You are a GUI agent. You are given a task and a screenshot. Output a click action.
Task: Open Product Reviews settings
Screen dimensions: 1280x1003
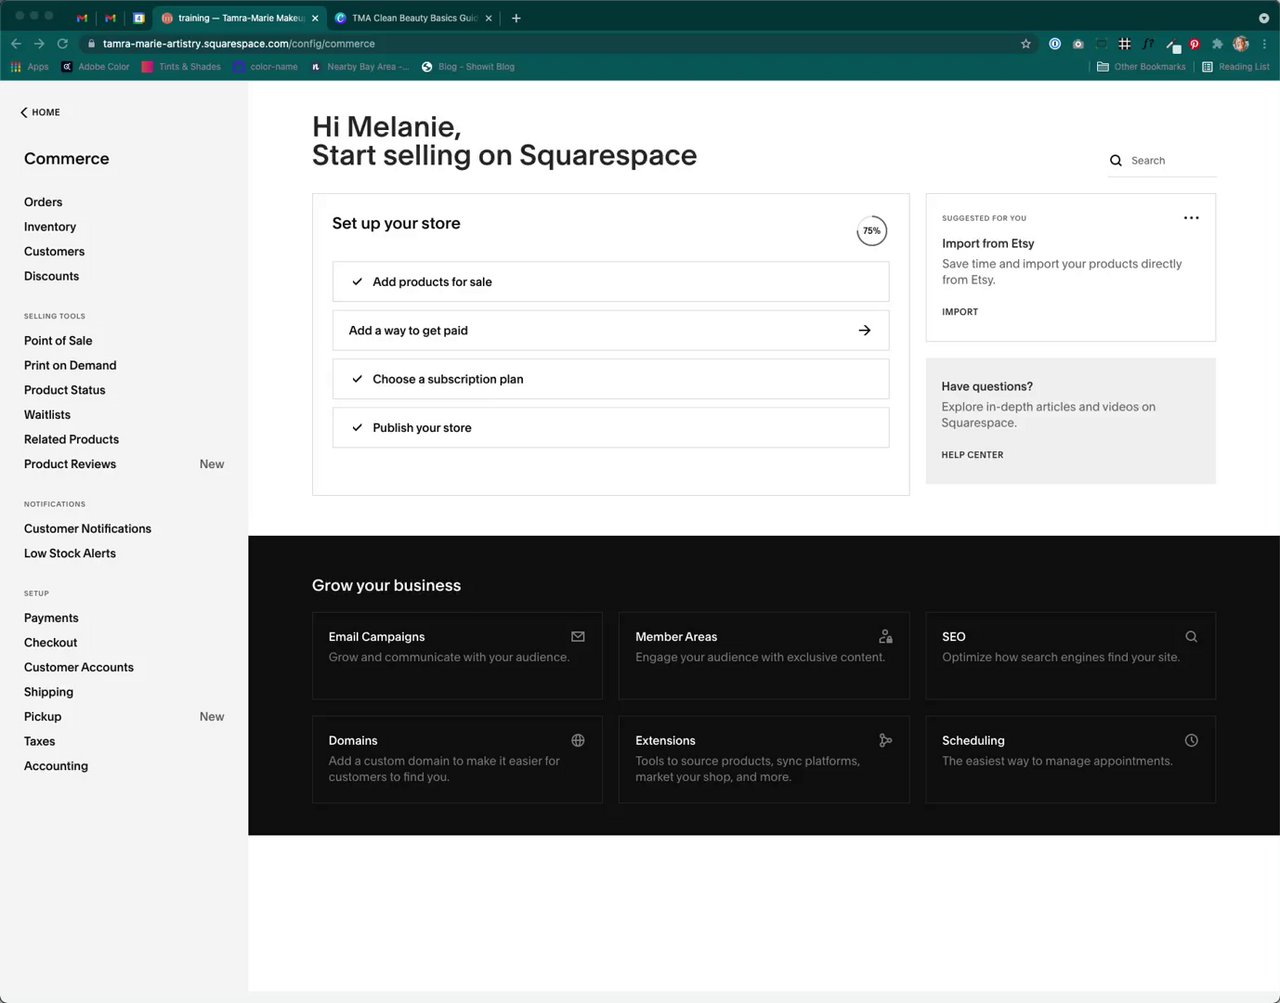coord(70,464)
